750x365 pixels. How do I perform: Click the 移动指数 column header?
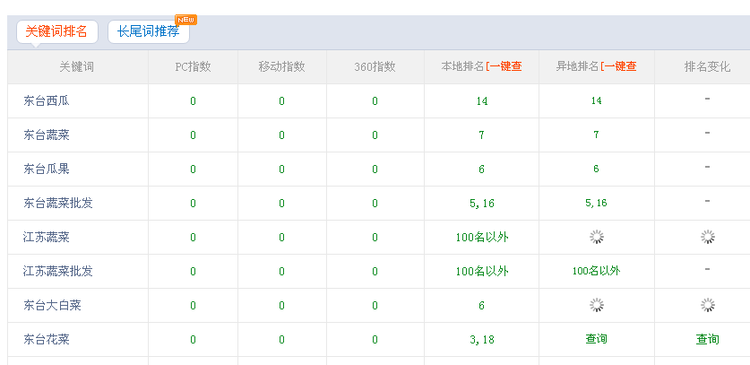(282, 66)
